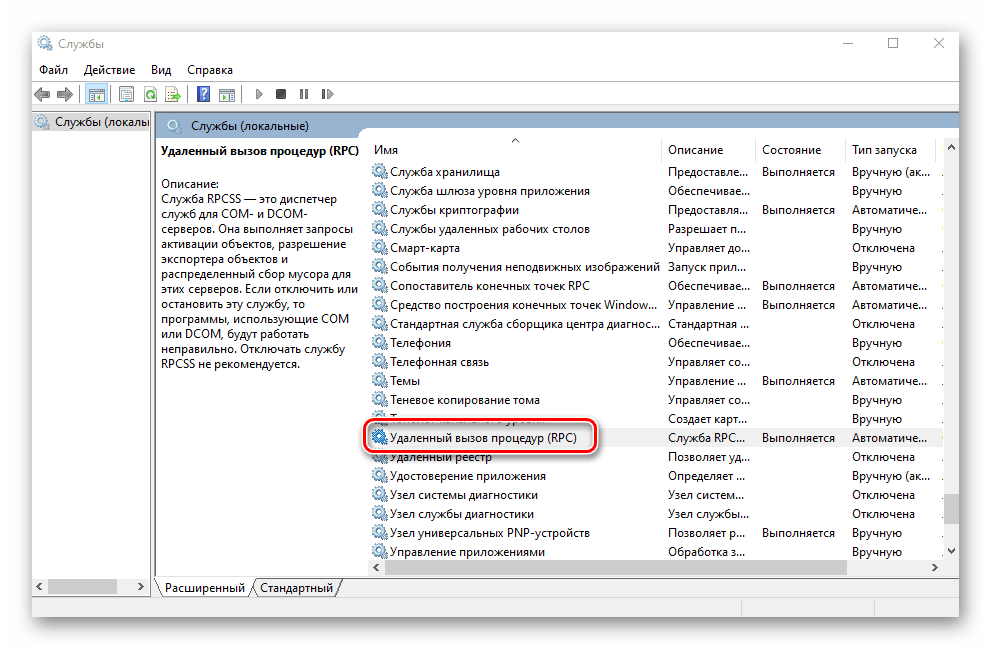This screenshot has height=649, width=991.
Task: Click right arrow of services list horizontal scrollbar
Action: [934, 567]
